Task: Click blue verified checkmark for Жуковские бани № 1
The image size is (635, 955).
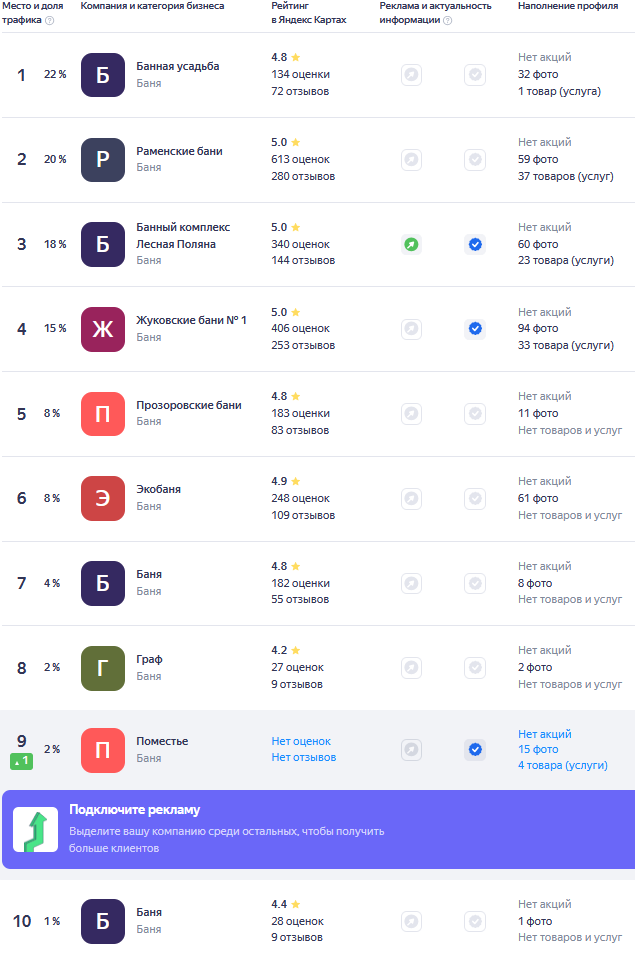Action: [475, 328]
